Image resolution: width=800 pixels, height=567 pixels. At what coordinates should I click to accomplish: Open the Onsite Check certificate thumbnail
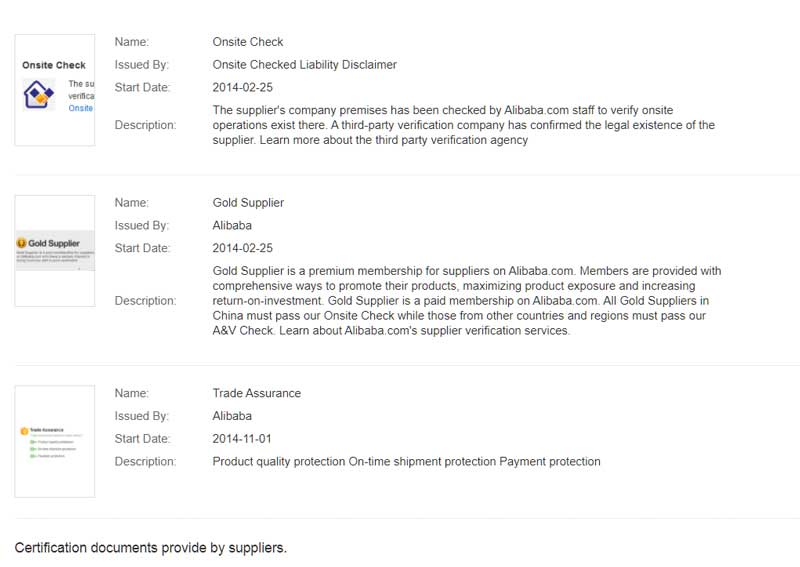[x=55, y=90]
